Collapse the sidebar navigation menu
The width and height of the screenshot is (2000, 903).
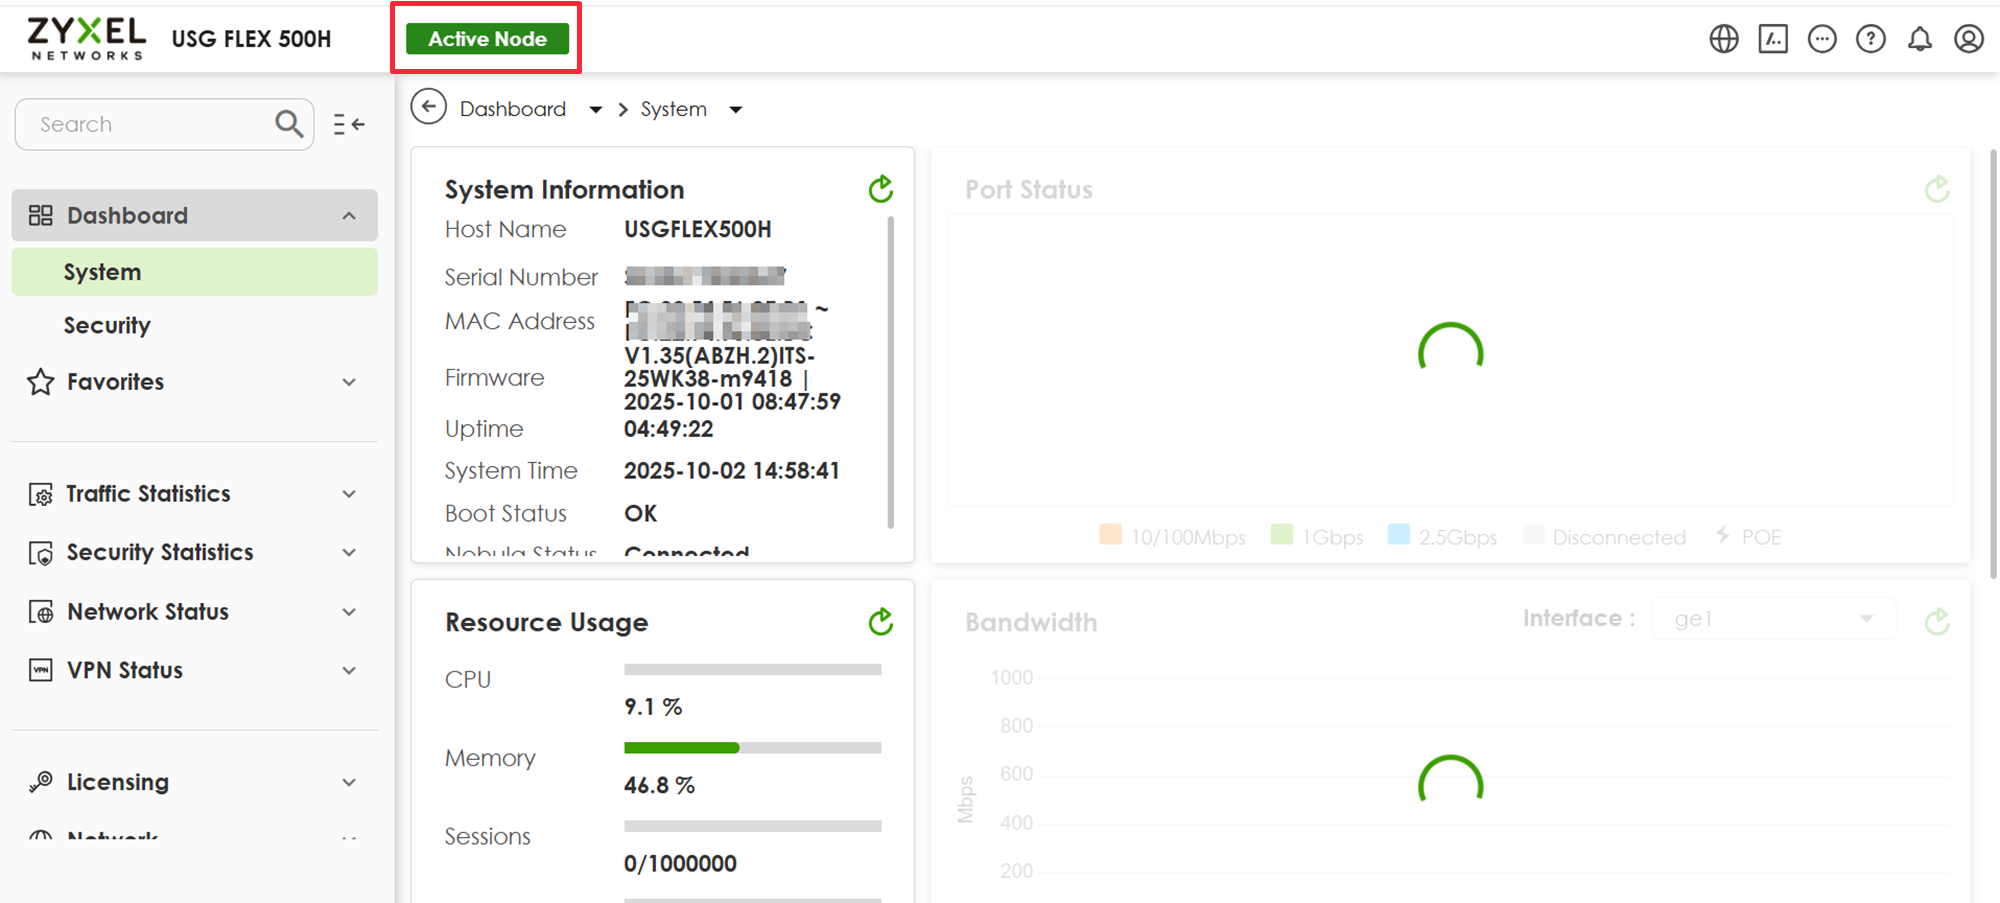349,124
